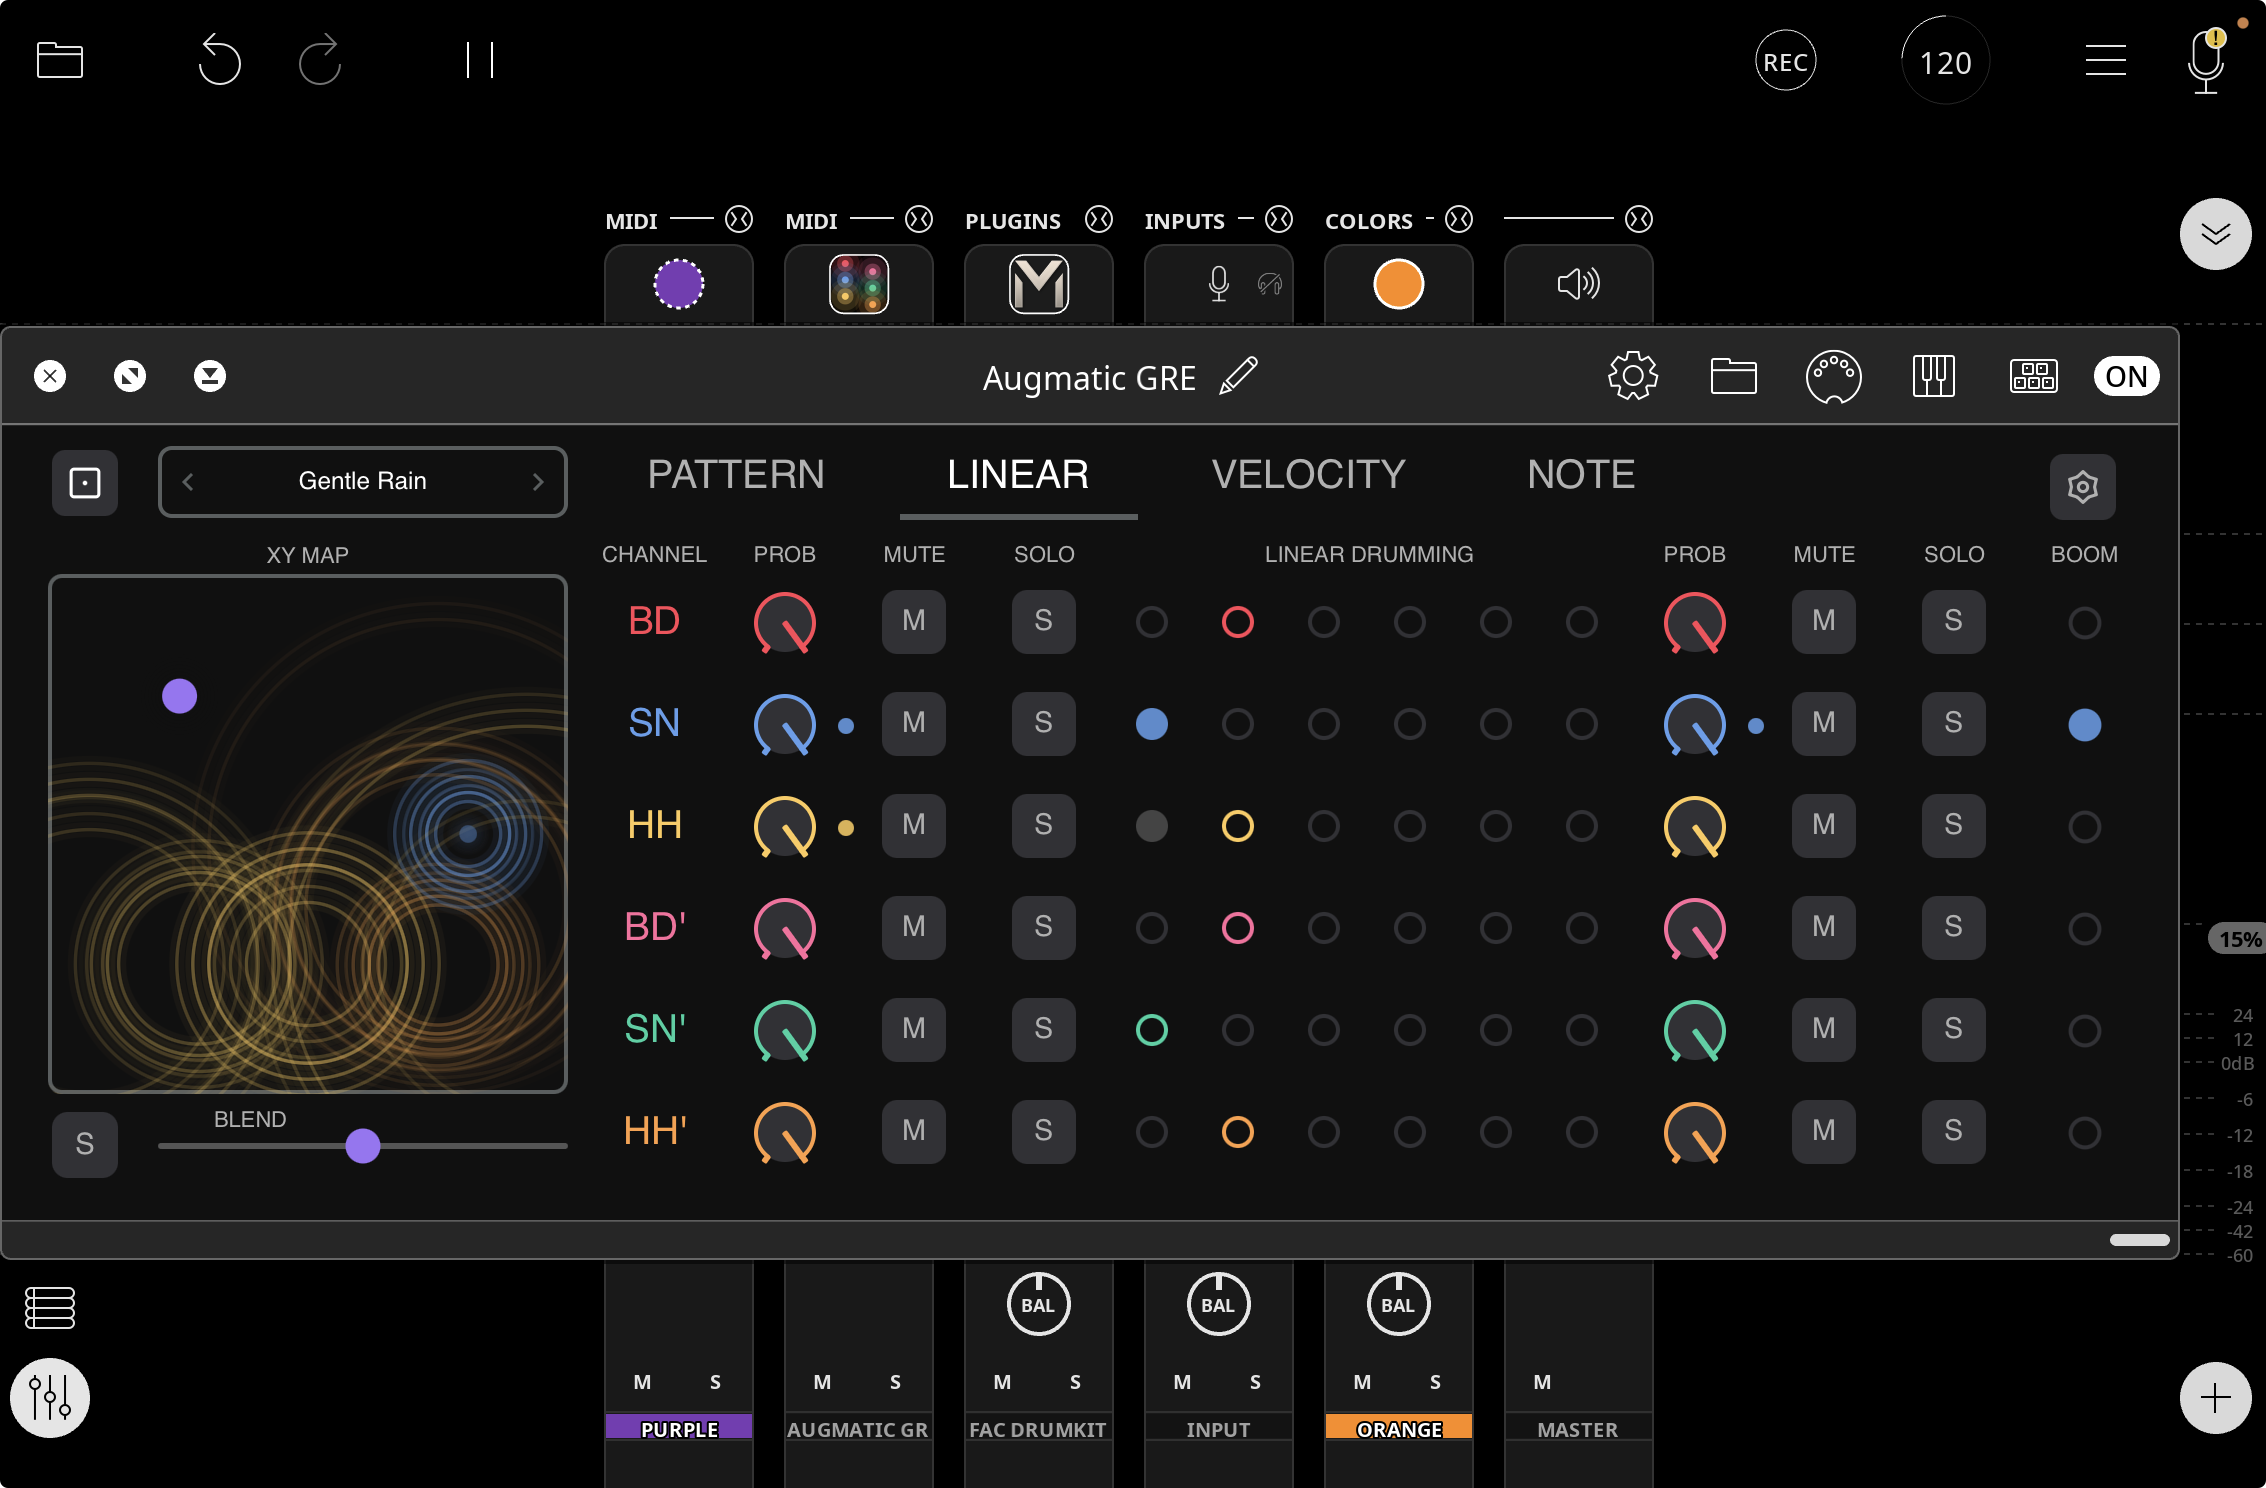Rename the Augmatic GRE preset with the pencil

pos(1241,377)
